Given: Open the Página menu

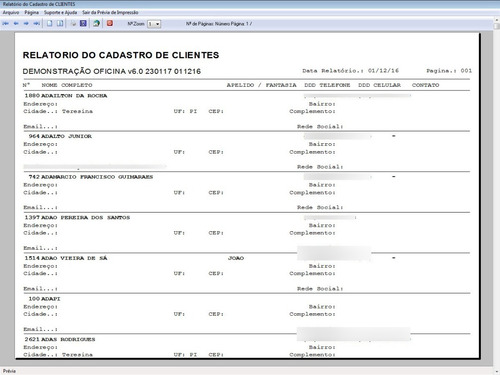Looking at the screenshot, I should 32,13.
